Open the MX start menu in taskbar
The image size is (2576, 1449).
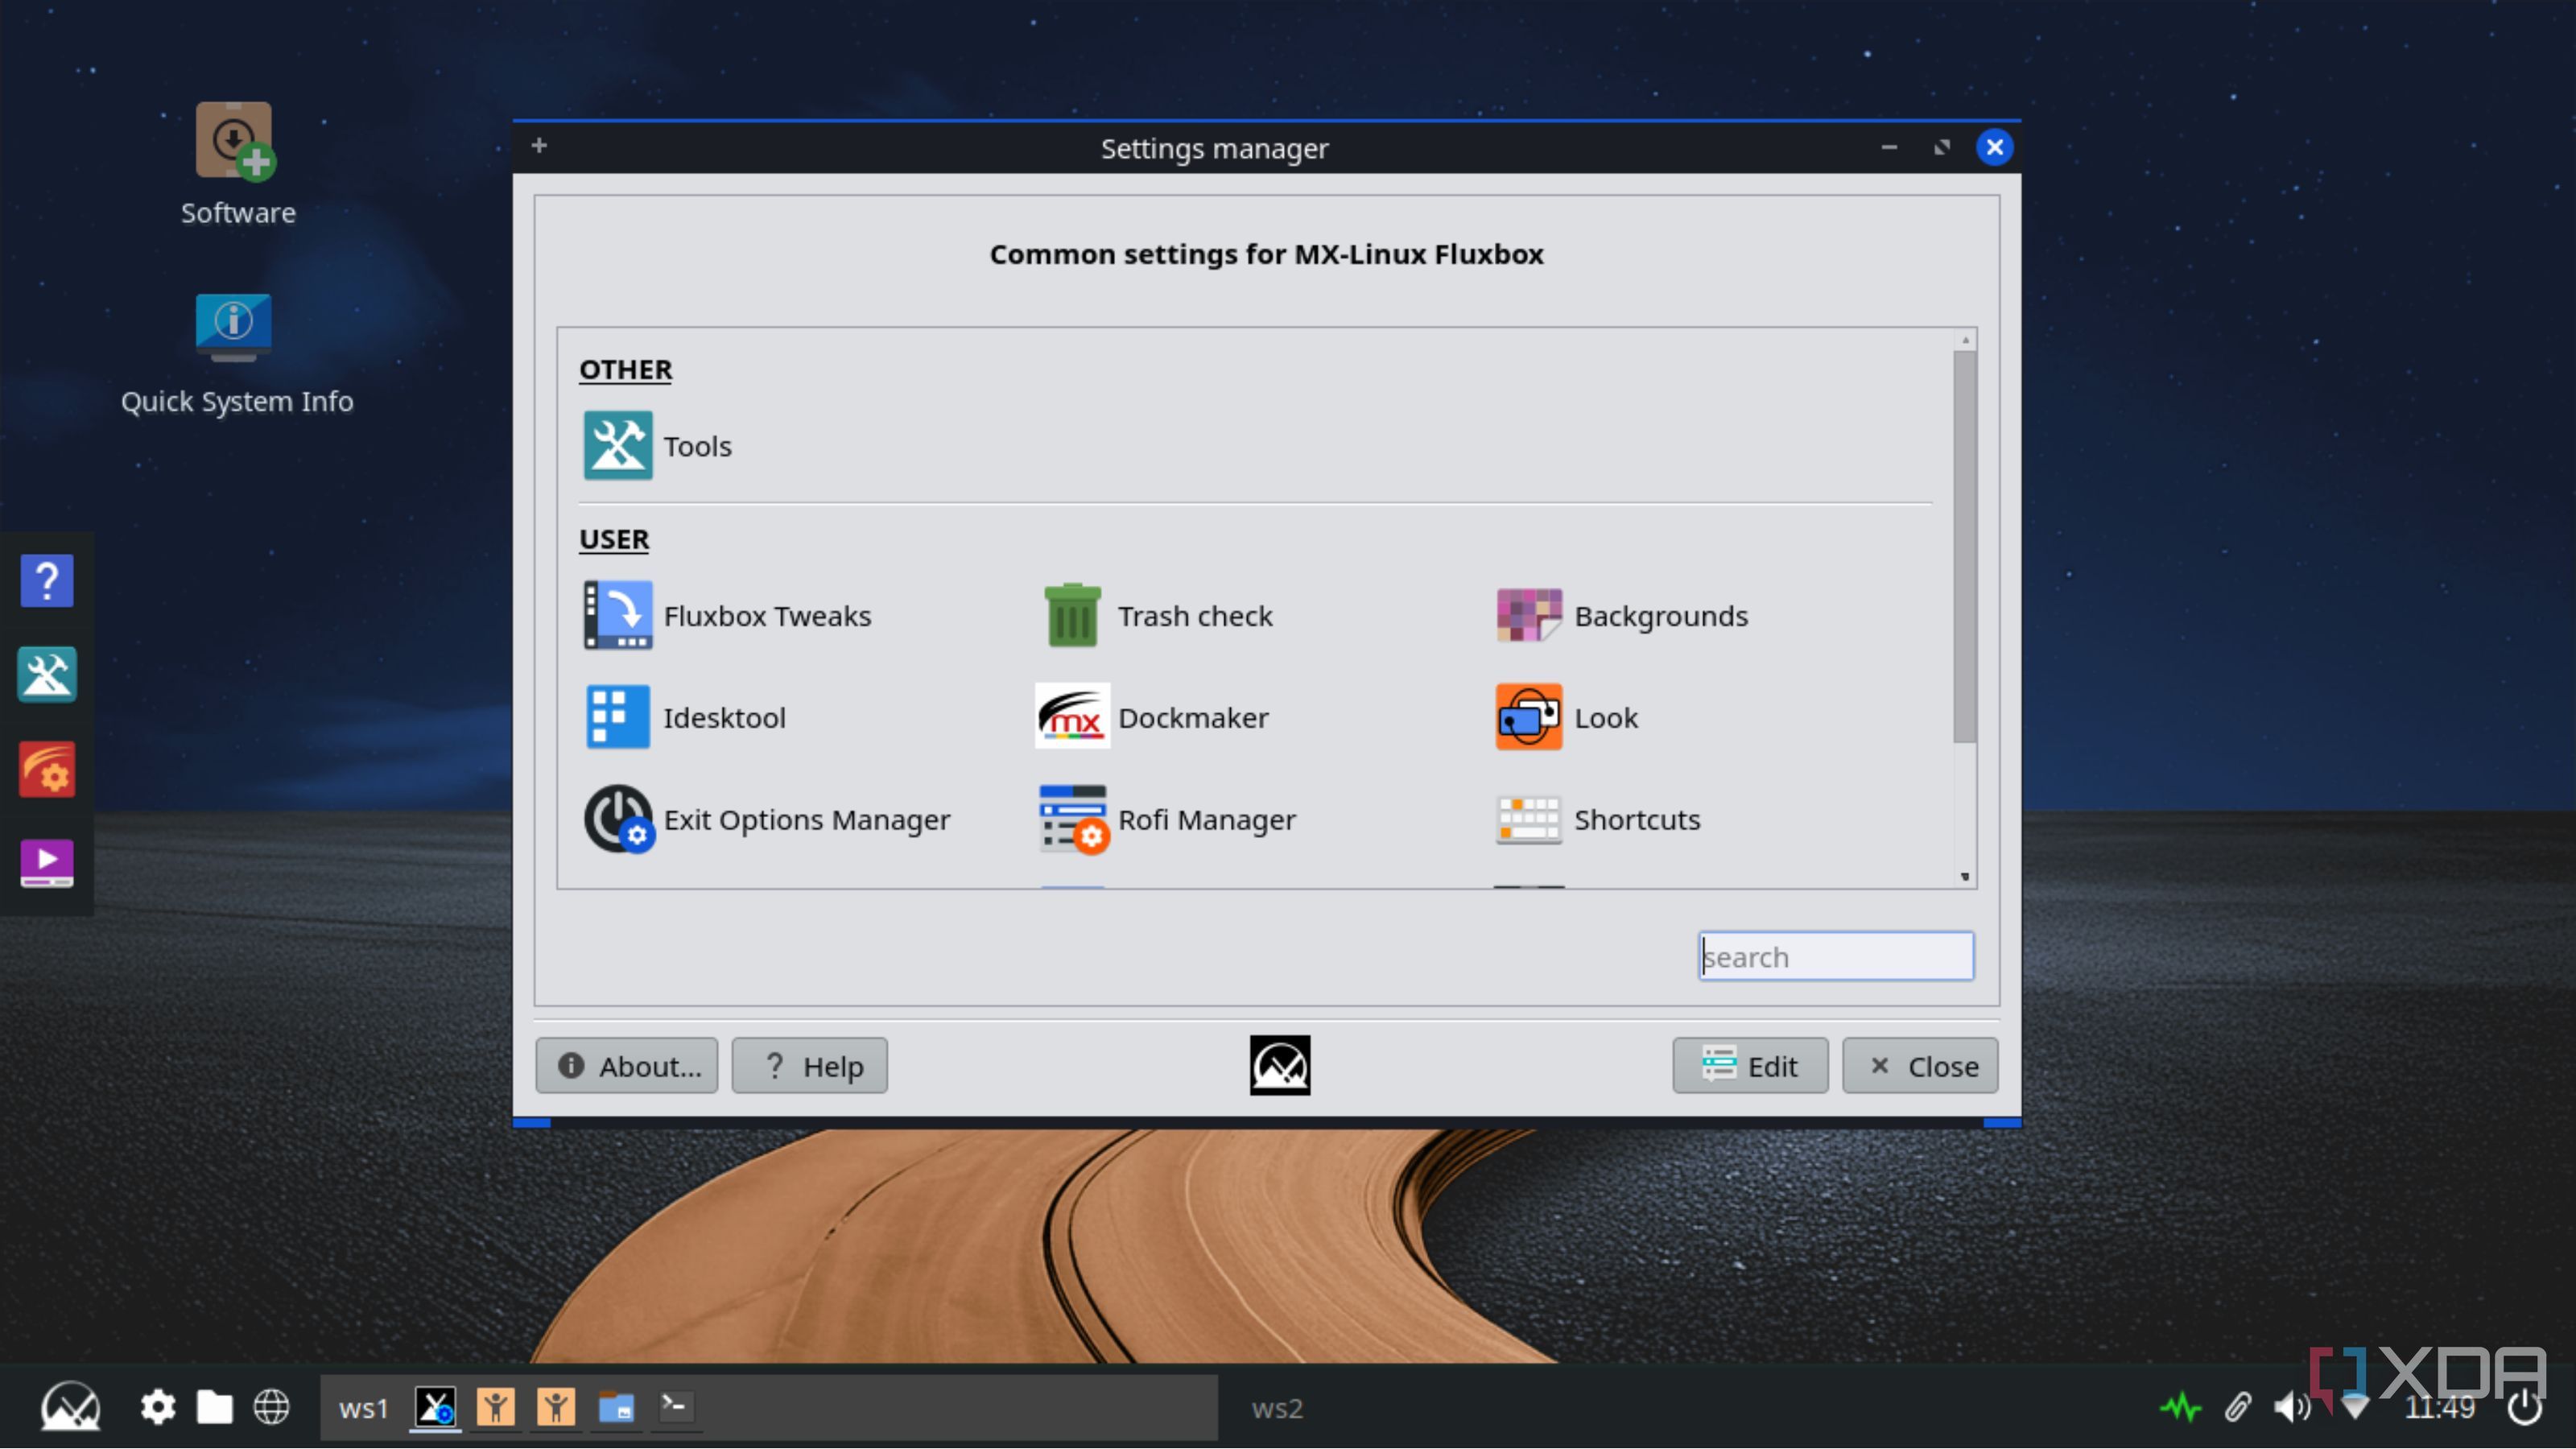click(x=70, y=1407)
